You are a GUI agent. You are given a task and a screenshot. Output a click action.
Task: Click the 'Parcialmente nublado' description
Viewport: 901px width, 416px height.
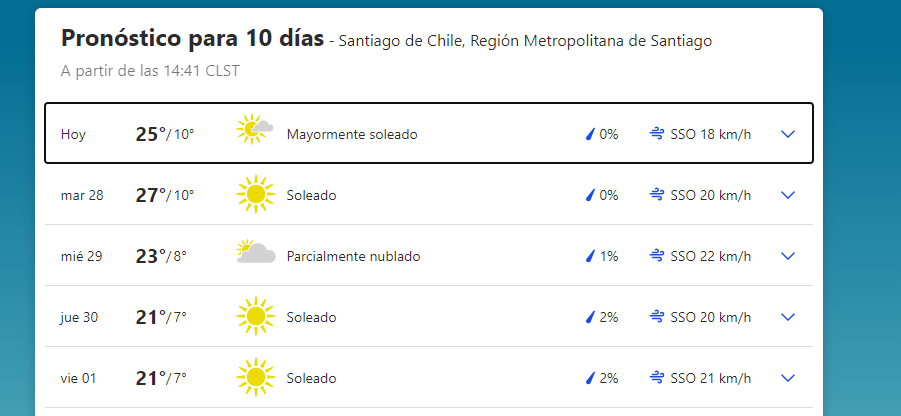[x=353, y=256]
